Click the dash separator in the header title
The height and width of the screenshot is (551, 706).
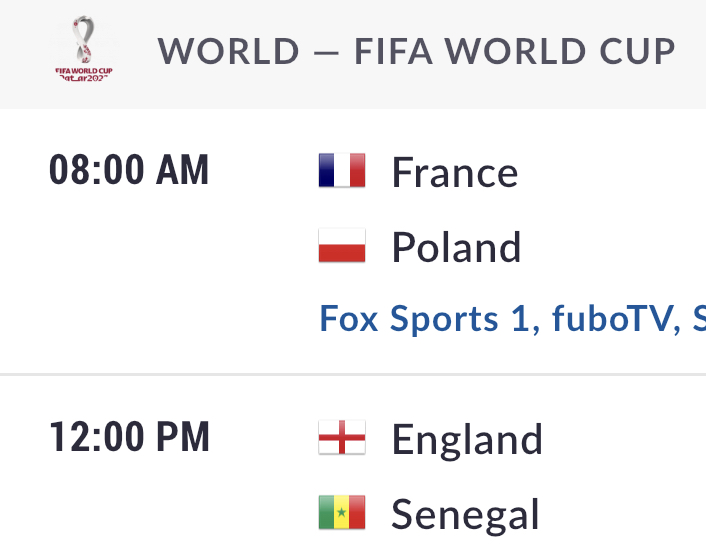click(x=326, y=54)
